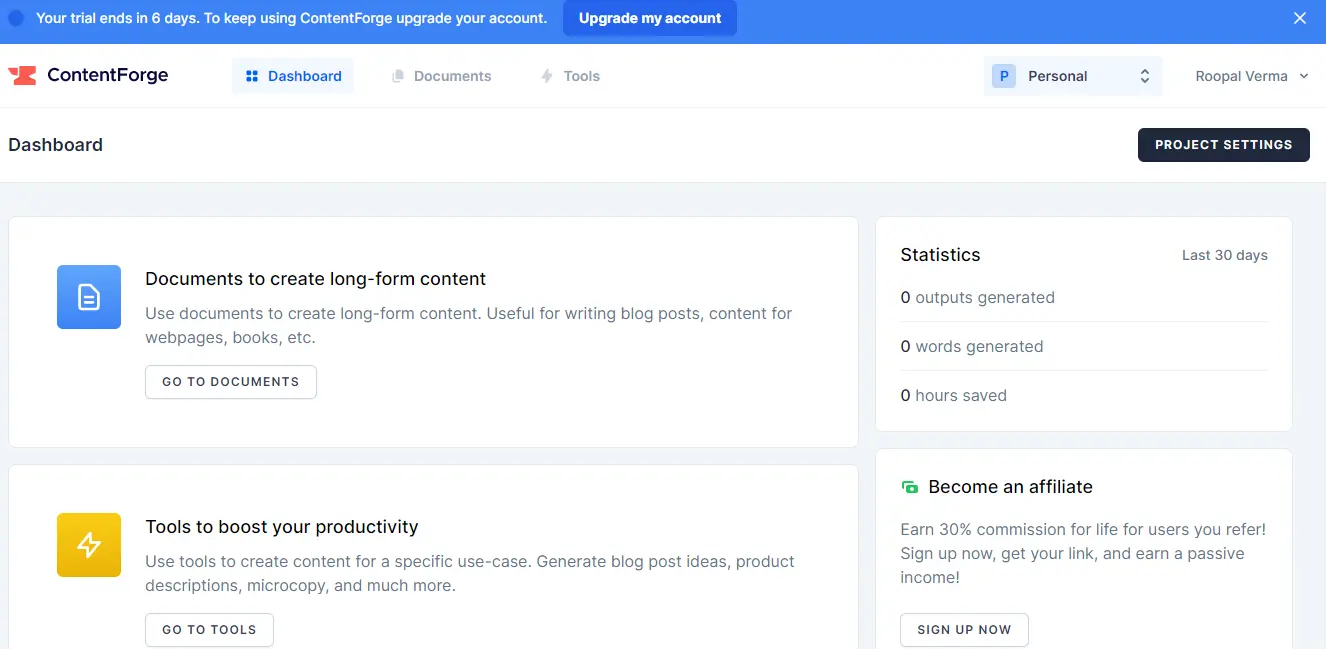Click the blue P project avatar
Viewport: 1326px width, 651px height.
click(1004, 76)
